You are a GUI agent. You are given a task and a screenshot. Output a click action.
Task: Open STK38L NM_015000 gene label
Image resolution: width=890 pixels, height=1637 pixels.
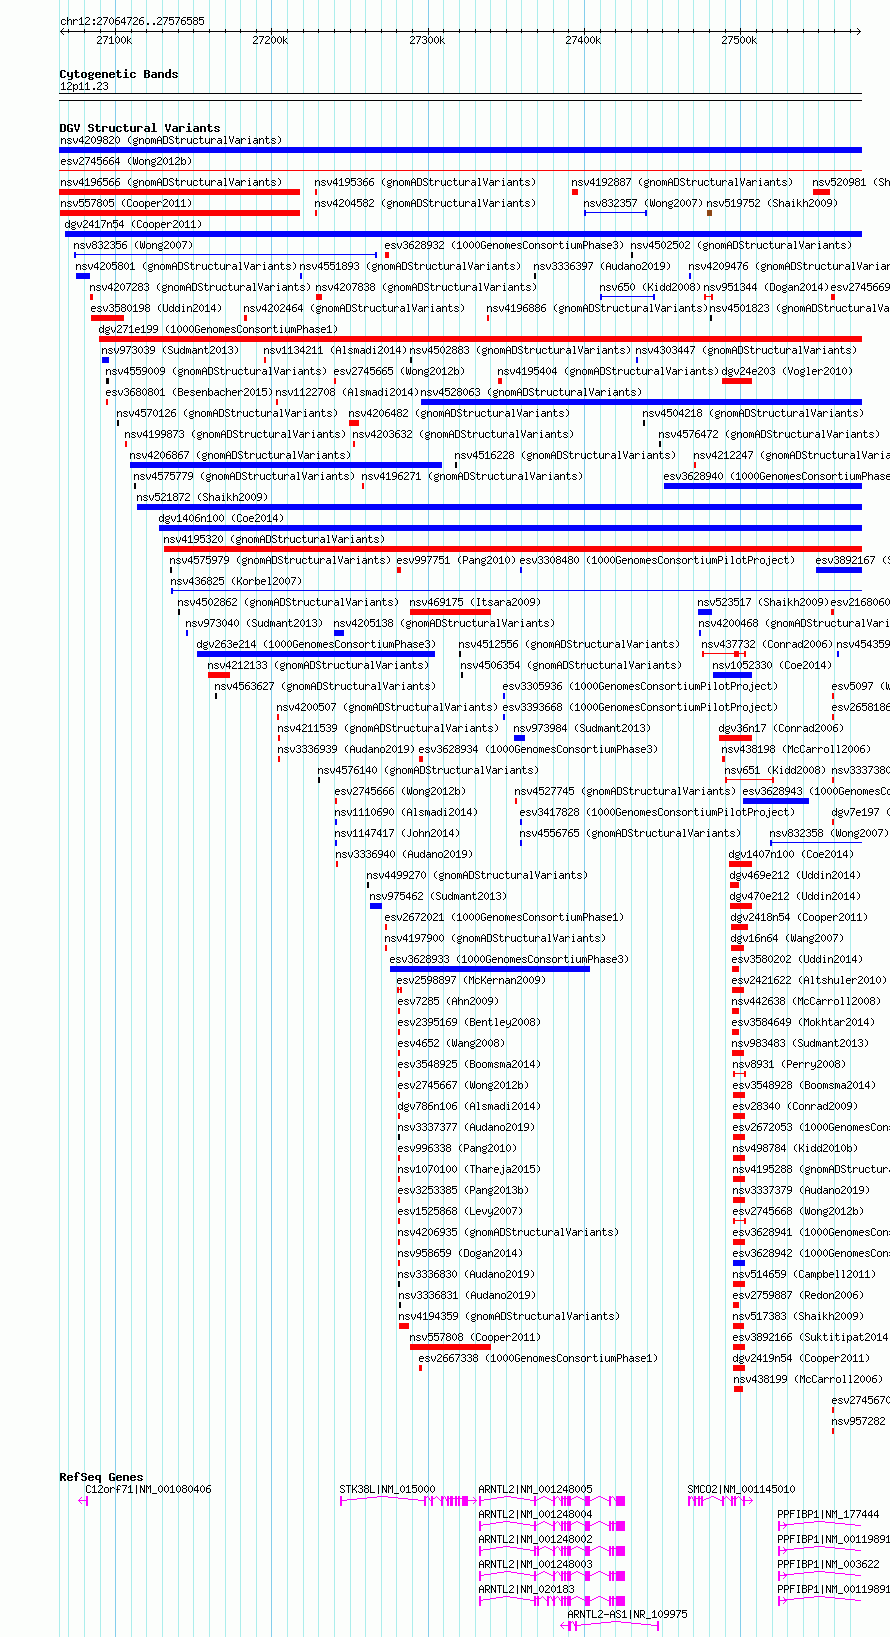pyautogui.click(x=387, y=1489)
